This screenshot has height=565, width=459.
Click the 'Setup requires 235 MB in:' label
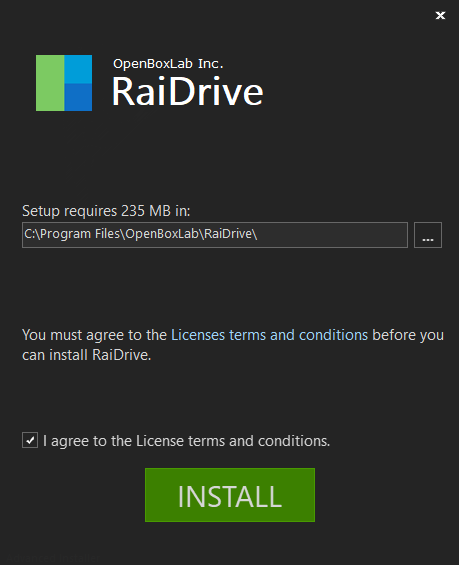(106, 211)
